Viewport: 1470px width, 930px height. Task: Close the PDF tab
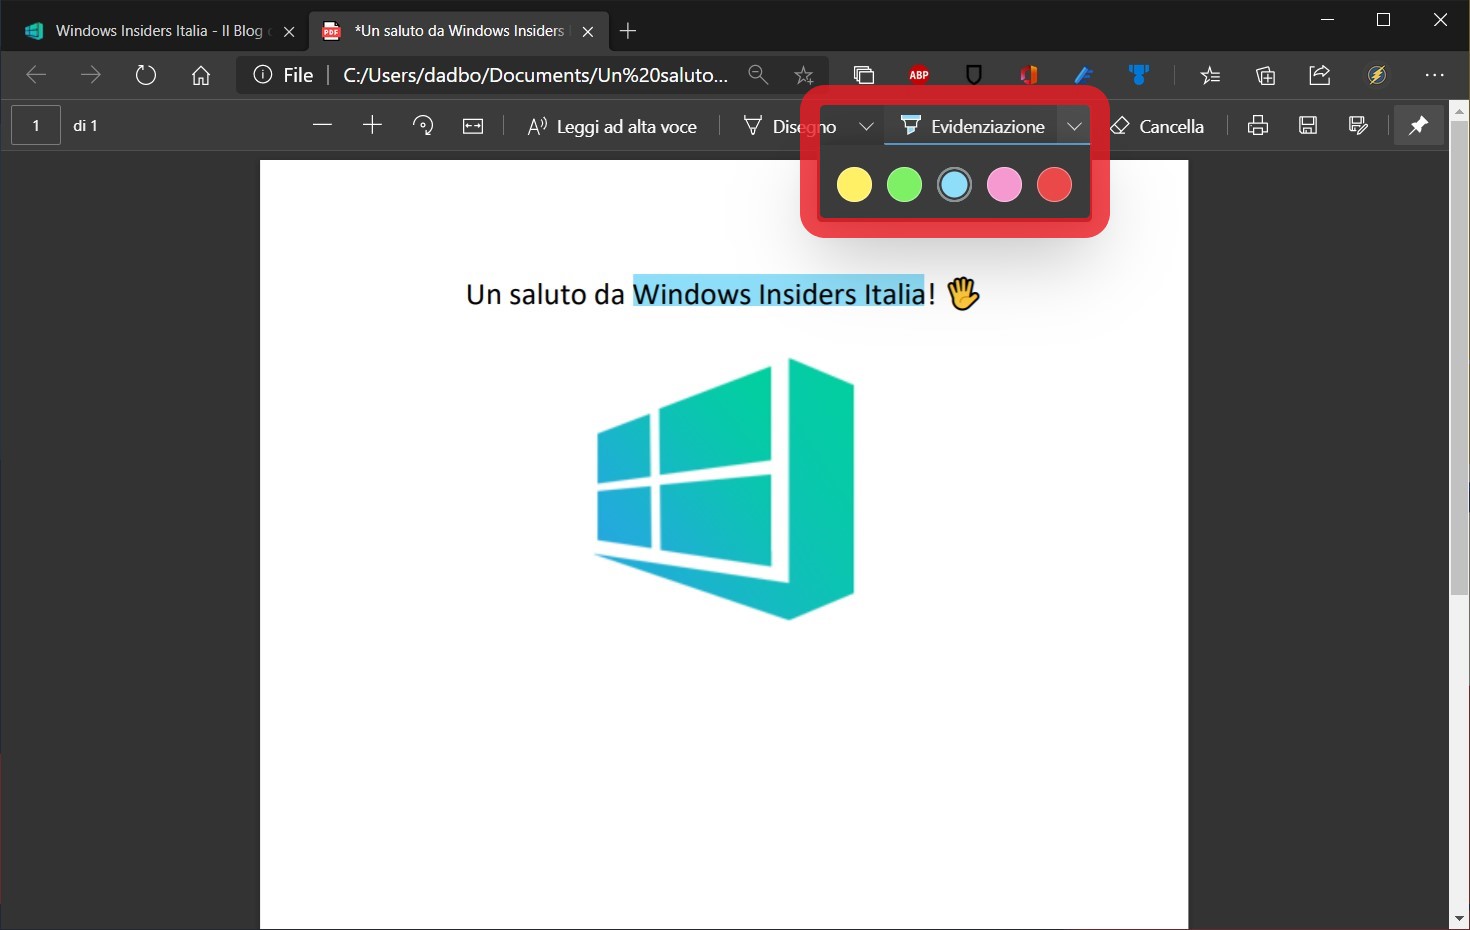588,31
